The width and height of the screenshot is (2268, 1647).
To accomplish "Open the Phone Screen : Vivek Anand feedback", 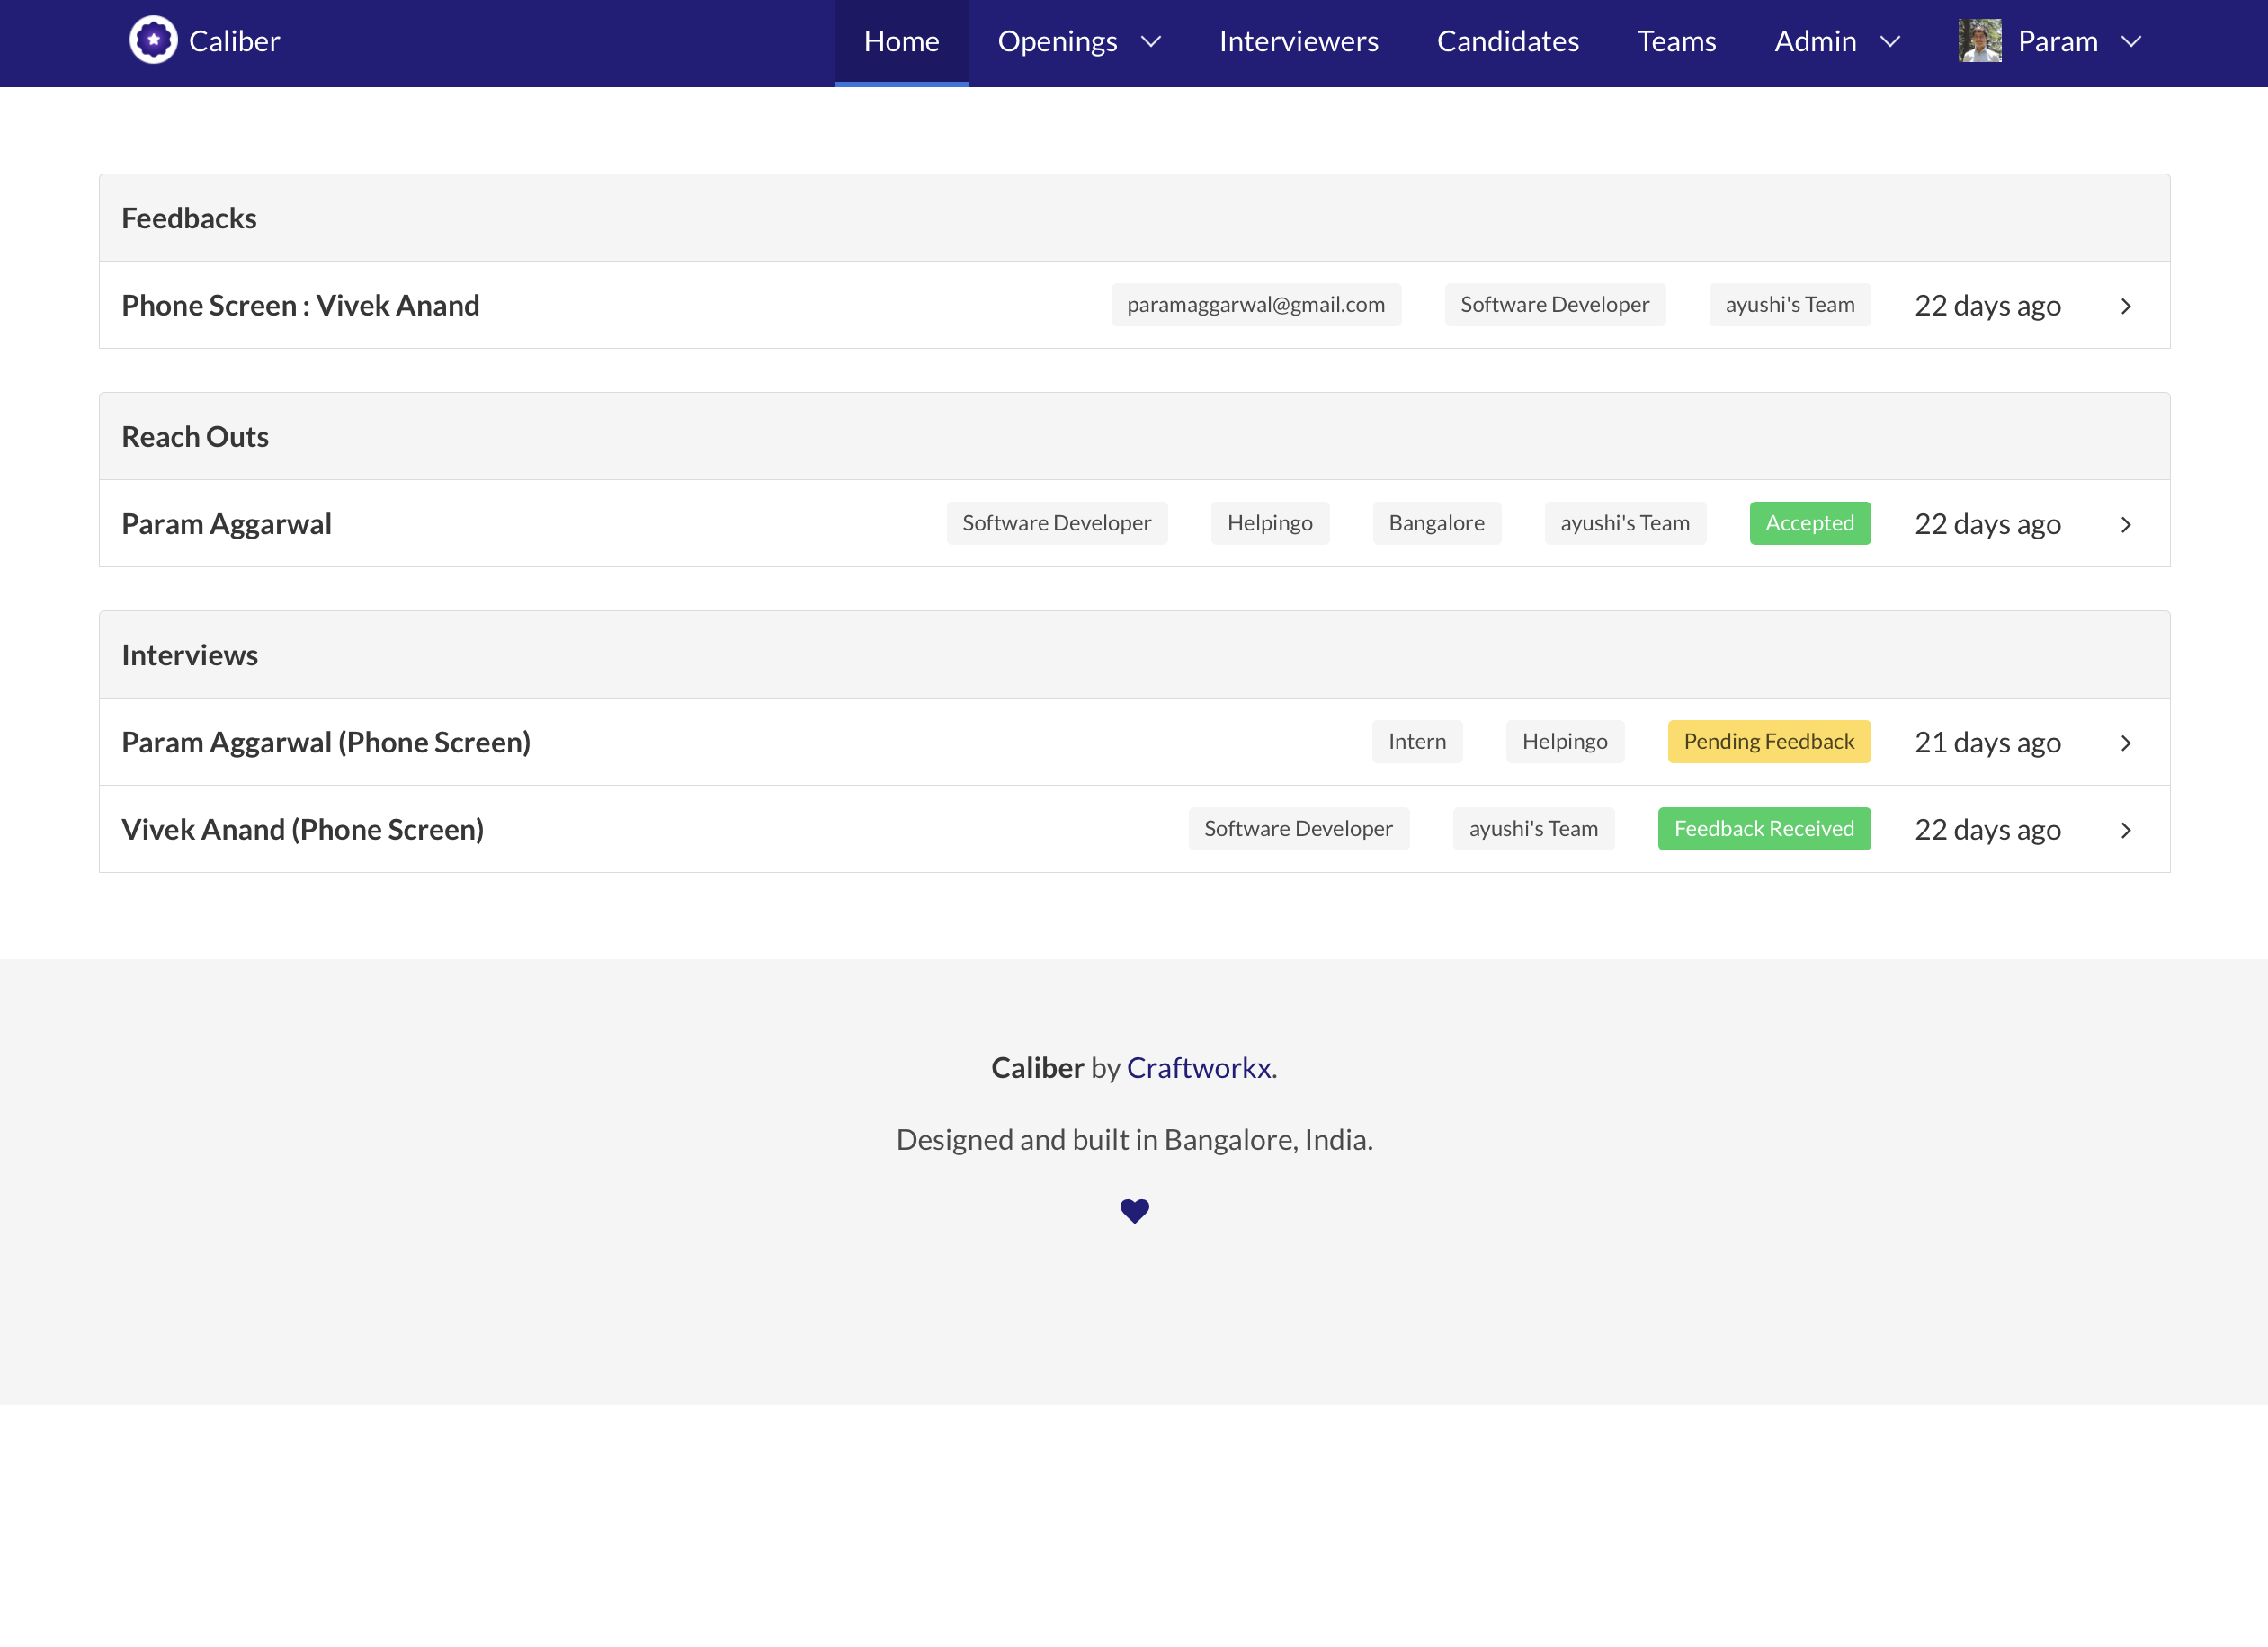I will tap(300, 305).
